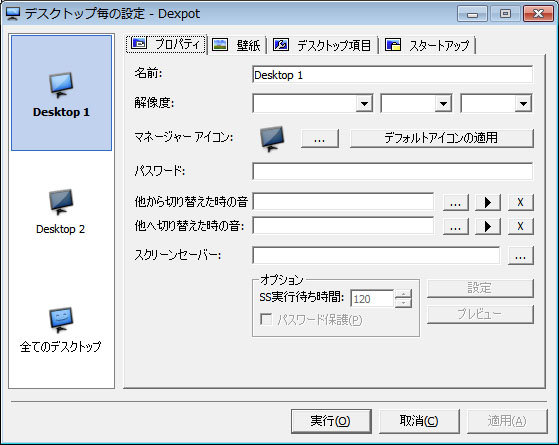
Task: Close the Dexpot settings window
Action: 538,14
